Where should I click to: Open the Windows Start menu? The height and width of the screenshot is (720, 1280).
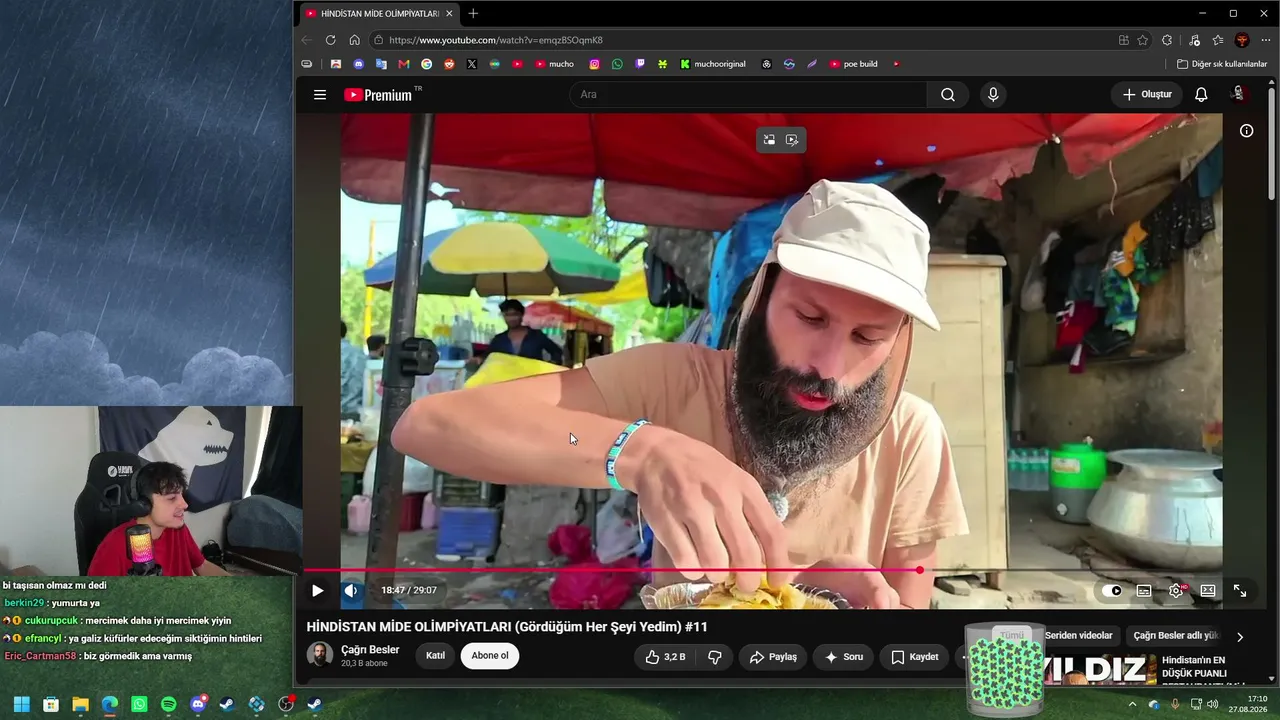click(x=22, y=704)
